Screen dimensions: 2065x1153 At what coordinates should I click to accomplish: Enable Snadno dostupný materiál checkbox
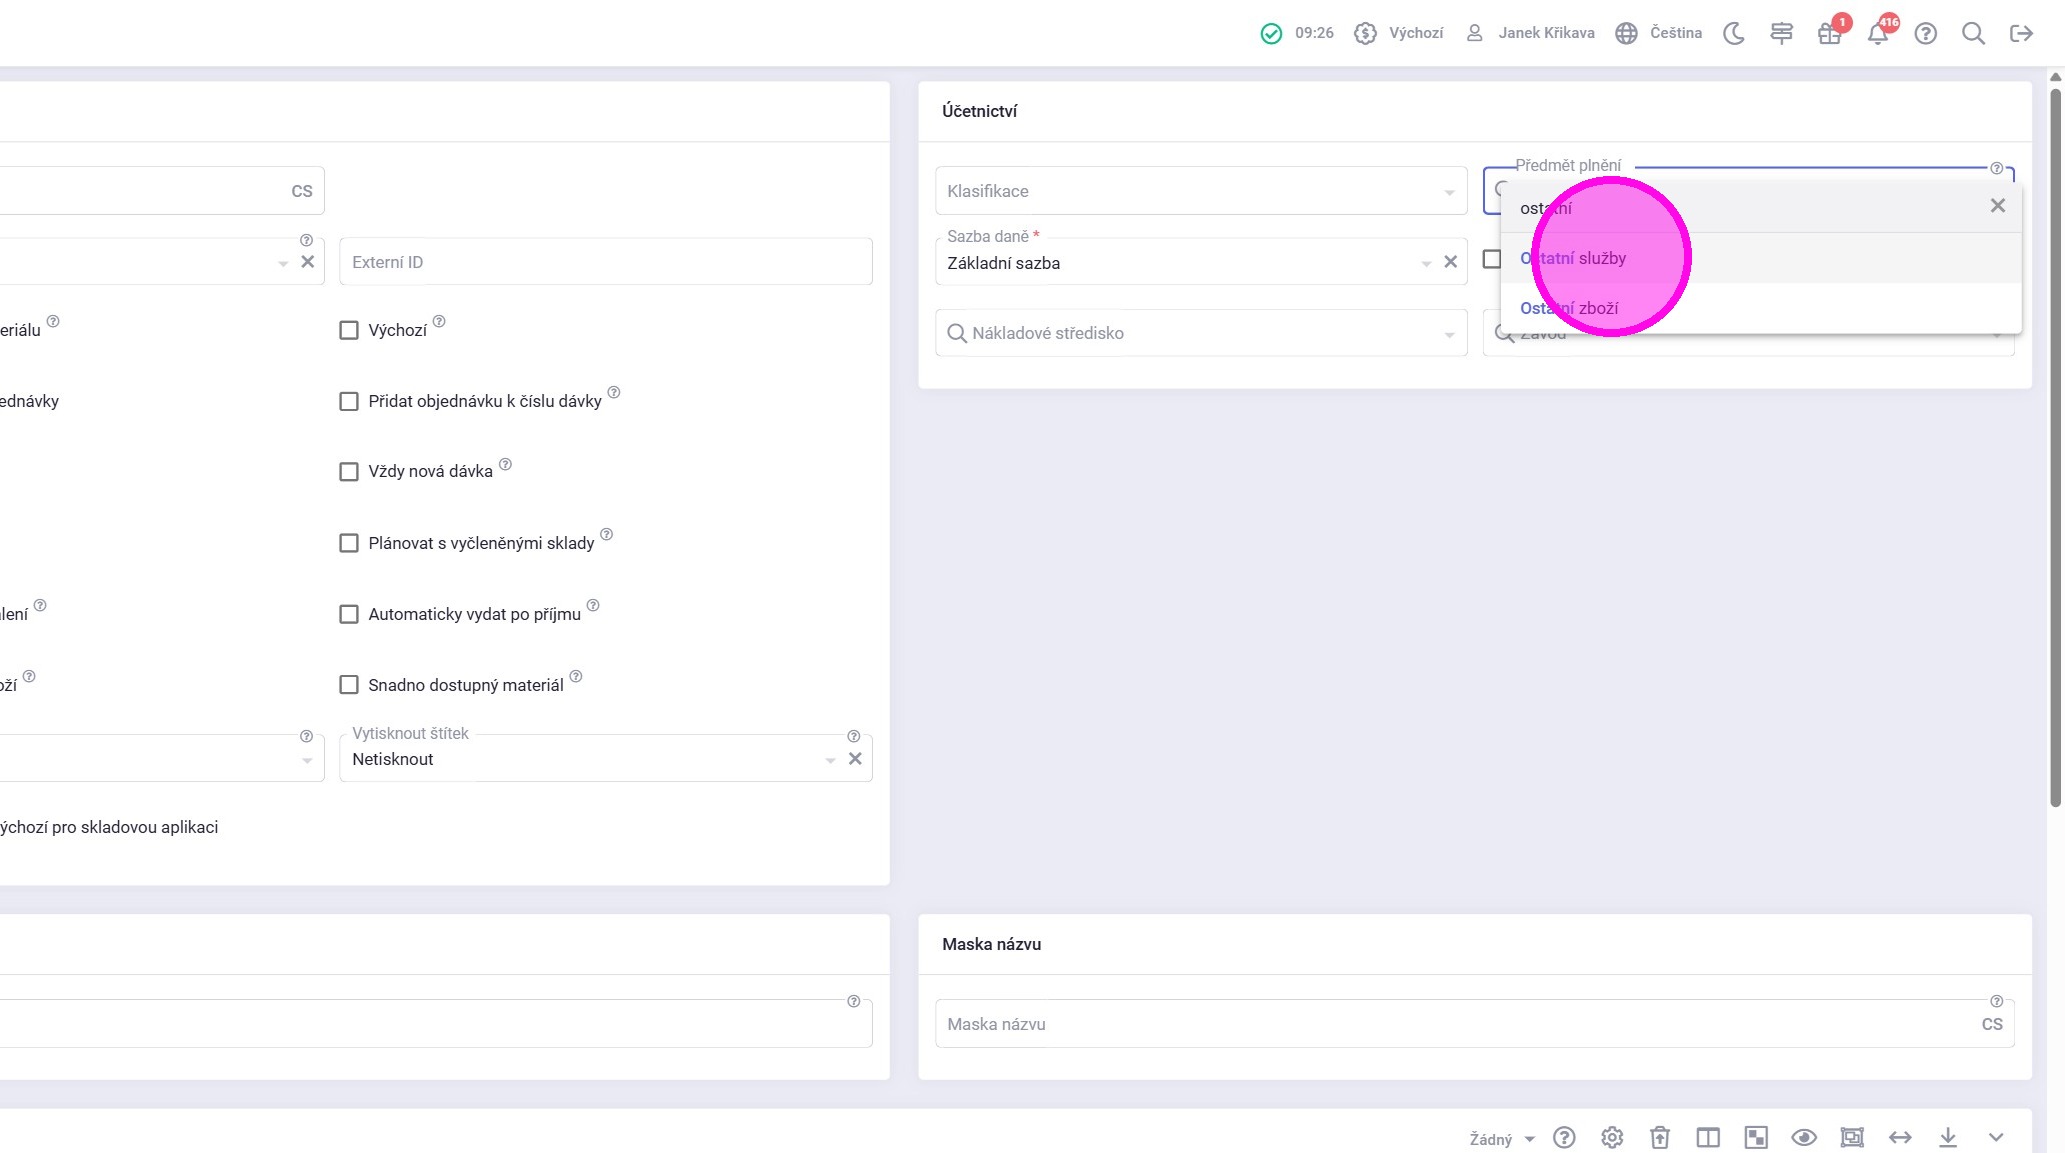[349, 685]
